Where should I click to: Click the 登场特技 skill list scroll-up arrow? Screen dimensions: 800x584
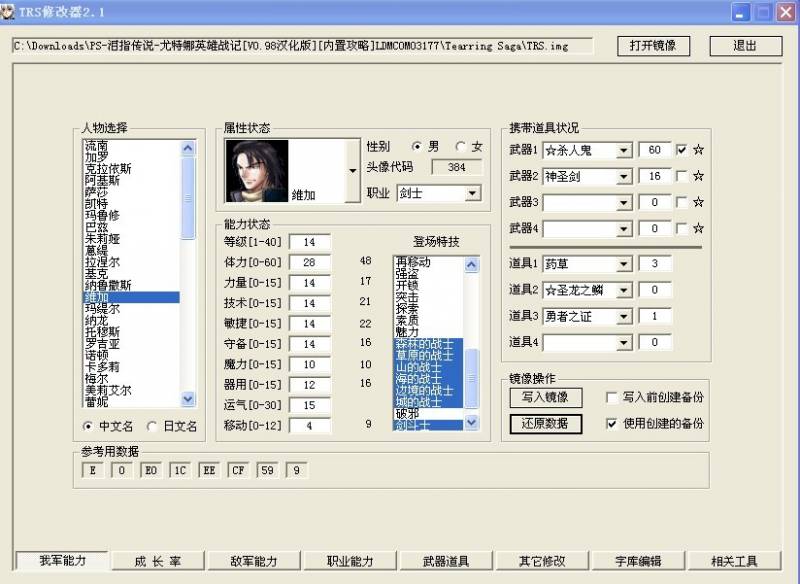pyautogui.click(x=472, y=264)
